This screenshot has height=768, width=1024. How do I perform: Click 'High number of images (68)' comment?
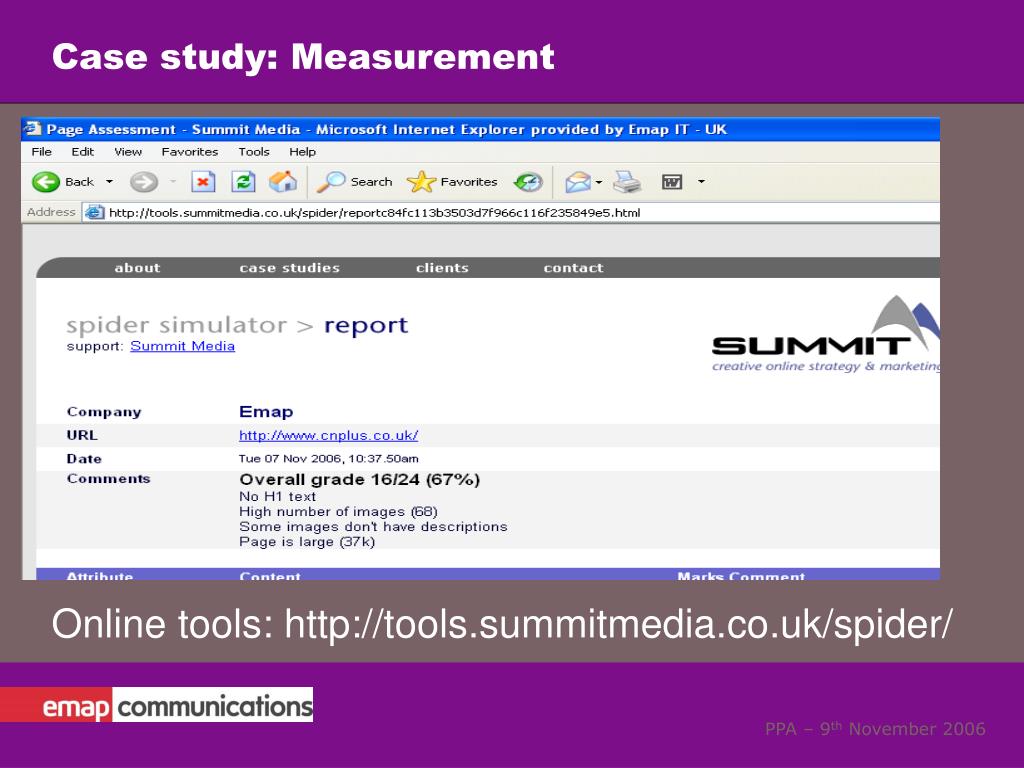pos(338,511)
